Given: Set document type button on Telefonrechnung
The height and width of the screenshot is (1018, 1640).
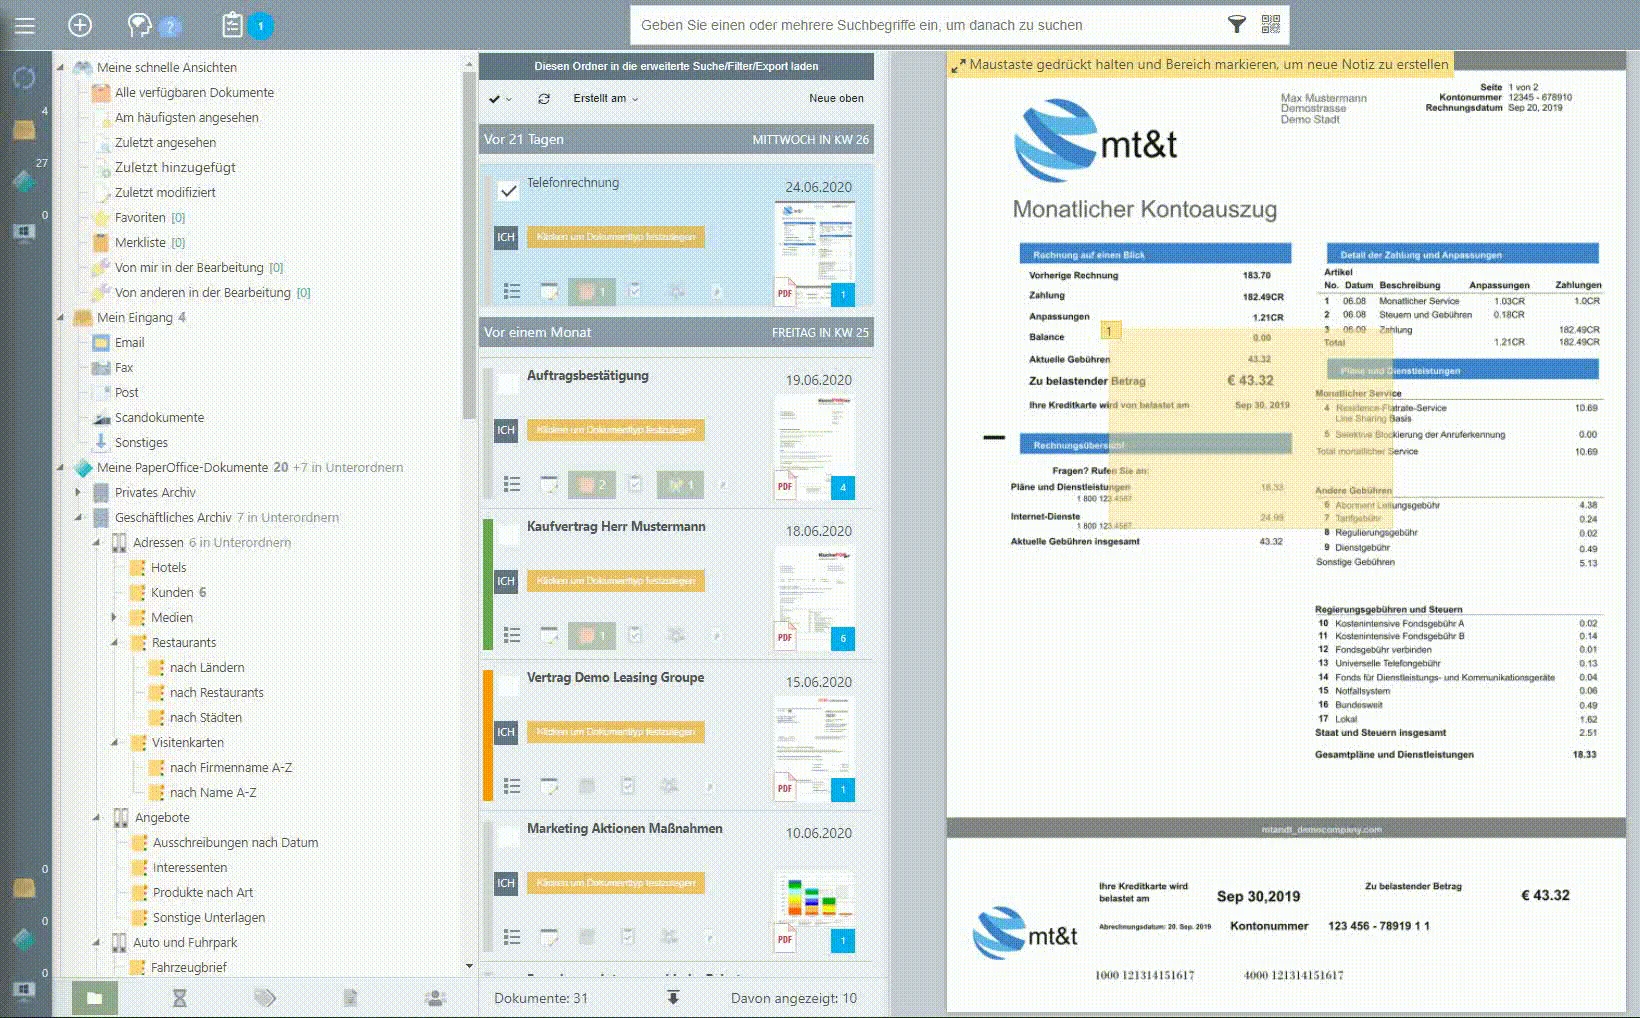Looking at the screenshot, I should tap(616, 237).
